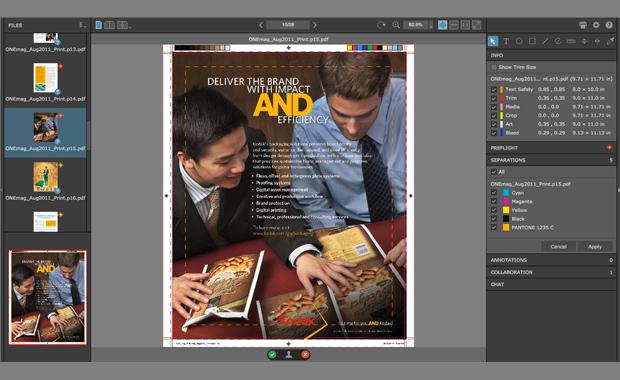Click the Black color swatch
The image size is (620, 380).
click(x=506, y=219)
